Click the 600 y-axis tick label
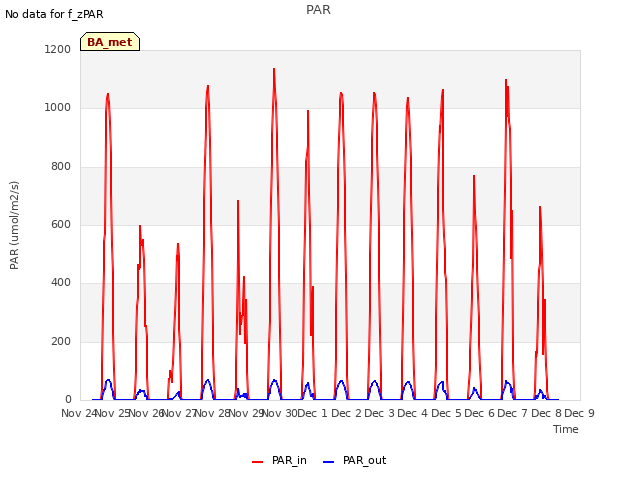The image size is (640, 480). [61, 224]
